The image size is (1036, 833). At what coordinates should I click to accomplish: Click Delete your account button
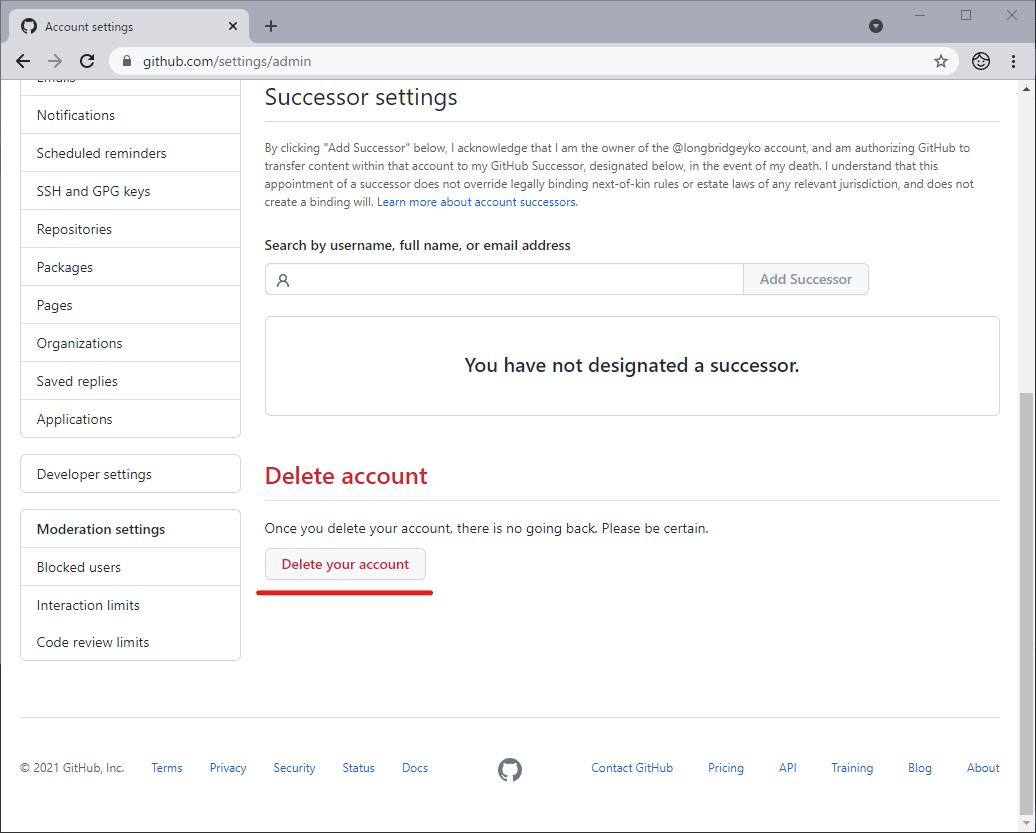(345, 564)
